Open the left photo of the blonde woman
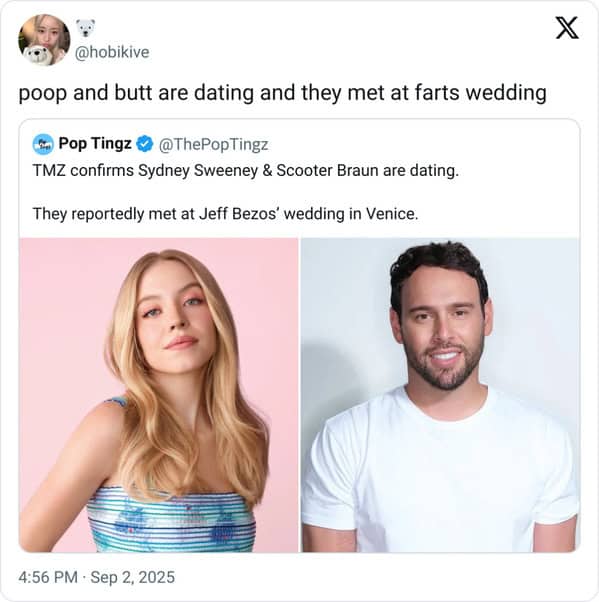This screenshot has width=599, height=602. pyautogui.click(x=159, y=395)
